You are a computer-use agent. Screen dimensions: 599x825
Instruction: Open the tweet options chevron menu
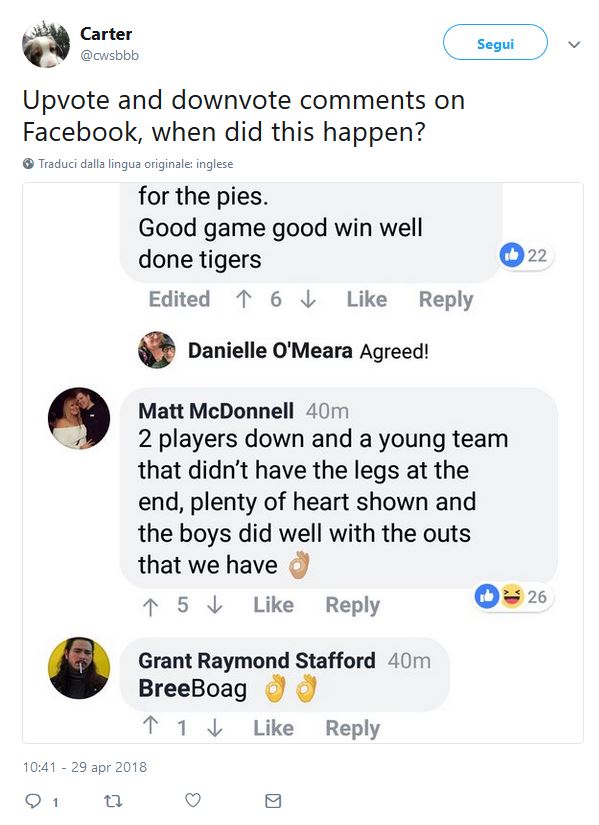[574, 45]
